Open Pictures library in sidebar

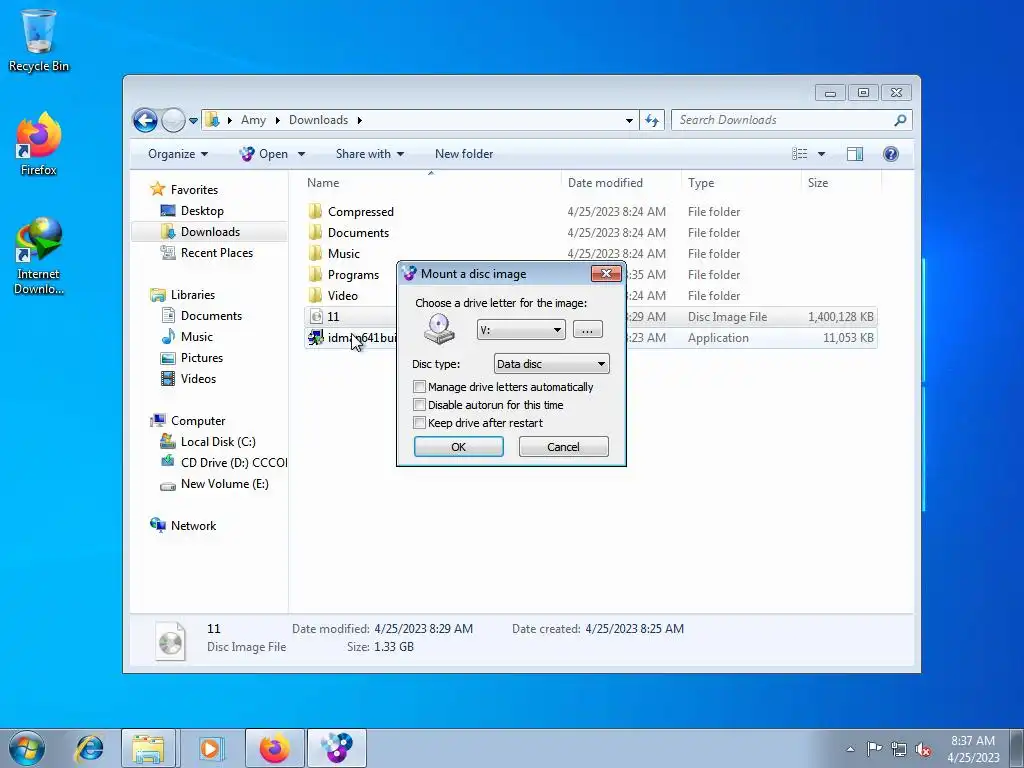tap(201, 358)
